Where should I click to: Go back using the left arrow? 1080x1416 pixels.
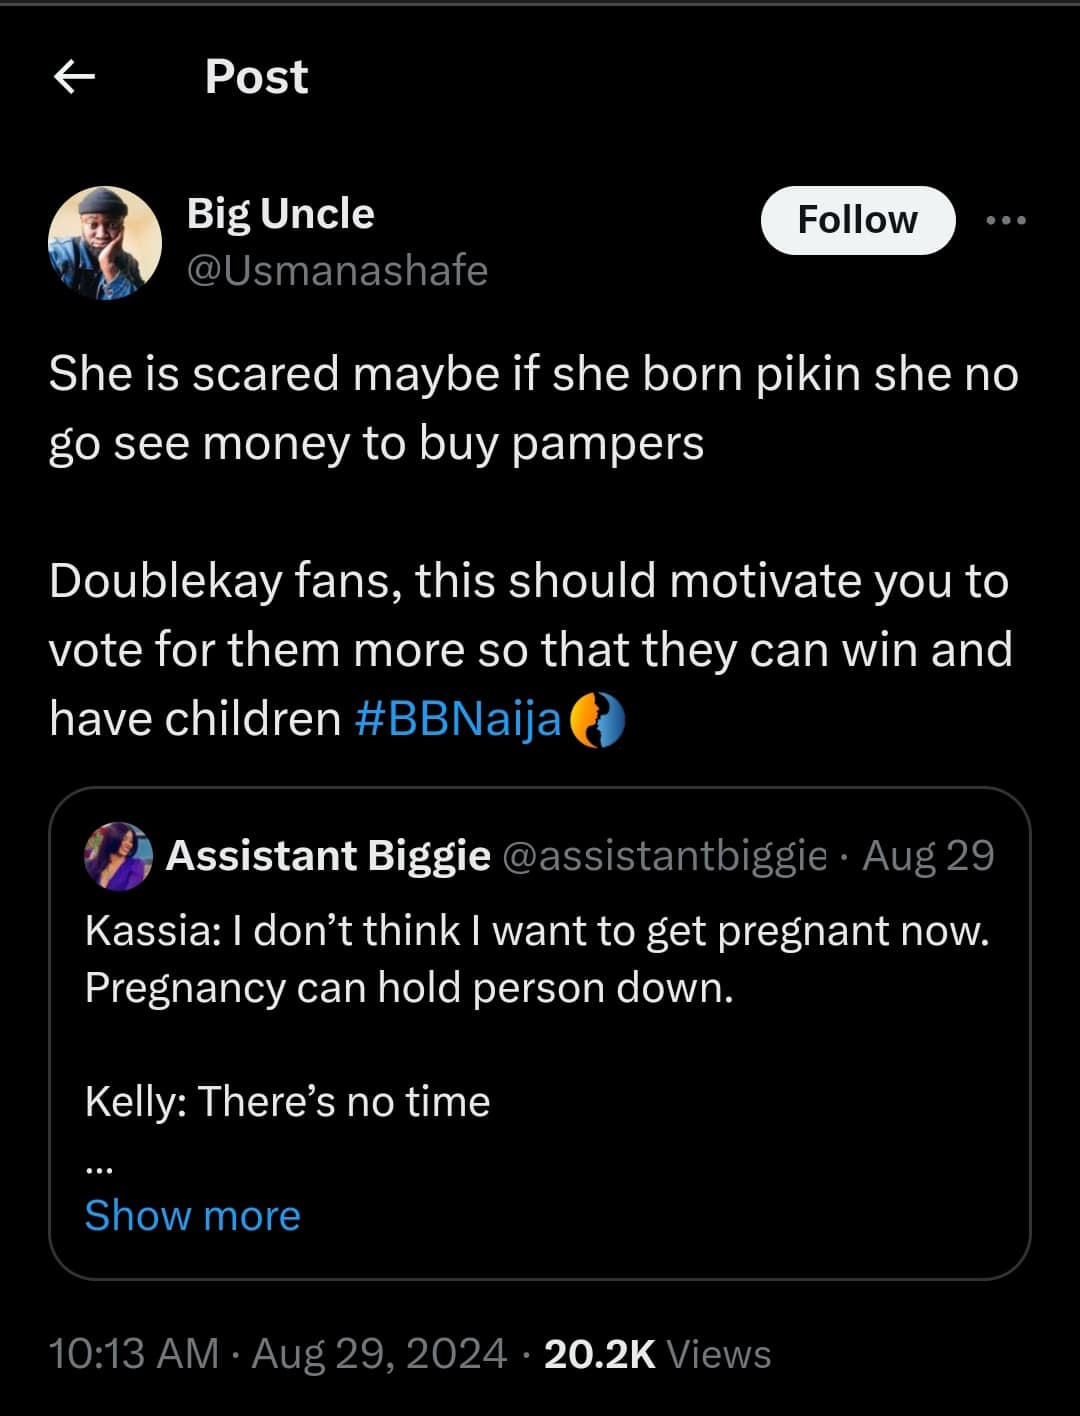74,76
